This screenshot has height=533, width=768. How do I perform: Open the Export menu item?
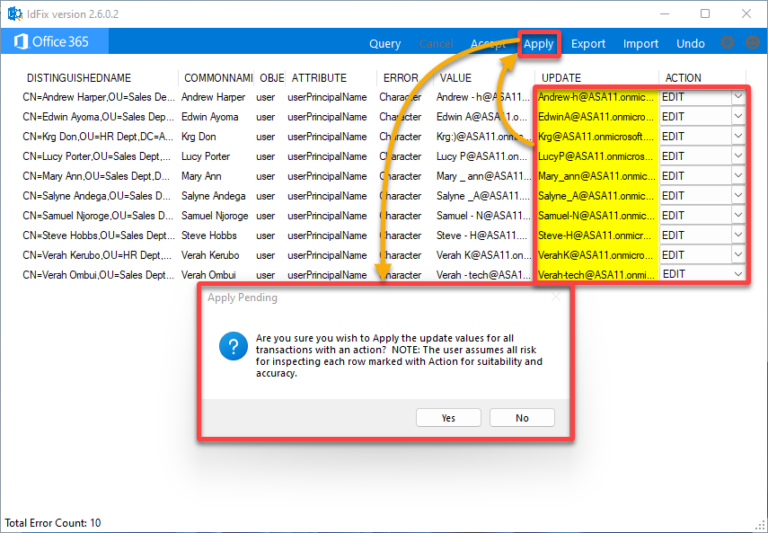pos(588,44)
